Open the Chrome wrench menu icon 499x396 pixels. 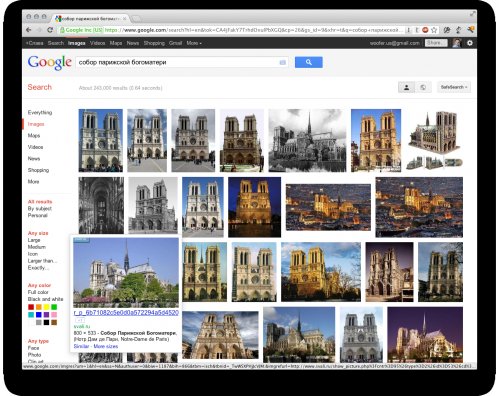tap(470, 30)
